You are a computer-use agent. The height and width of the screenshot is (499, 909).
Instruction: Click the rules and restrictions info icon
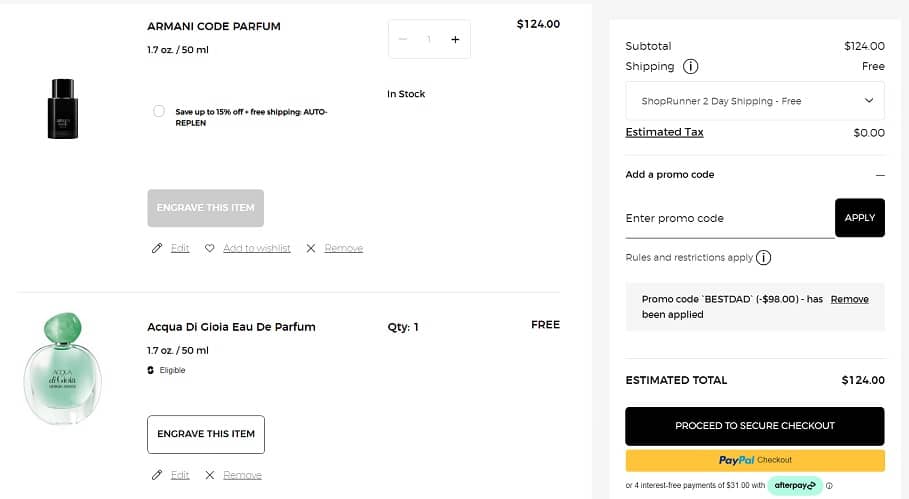[764, 258]
